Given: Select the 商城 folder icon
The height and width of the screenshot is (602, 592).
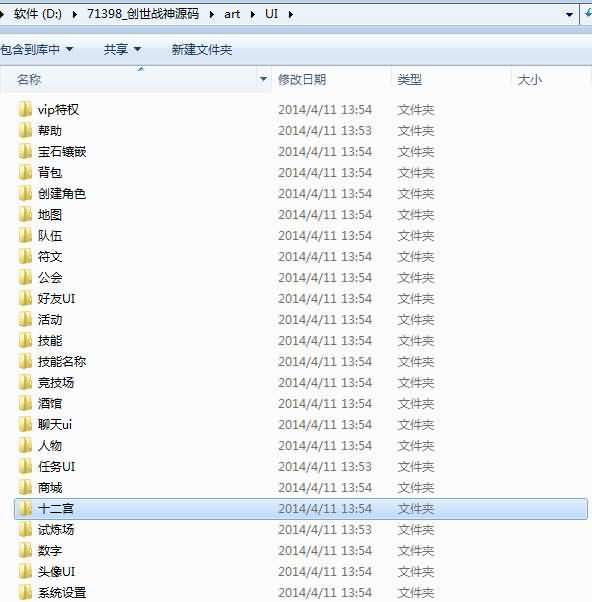Looking at the screenshot, I should coord(25,488).
